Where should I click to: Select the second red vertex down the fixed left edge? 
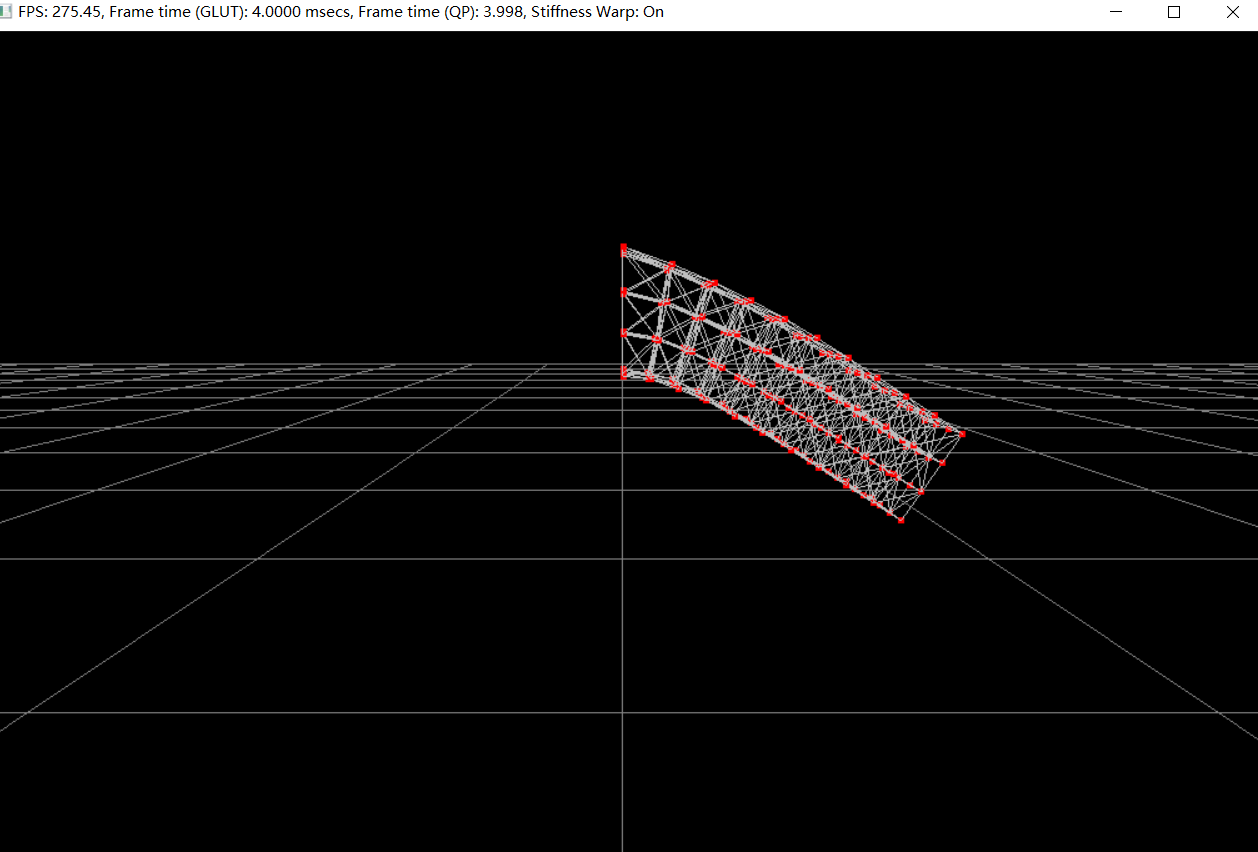pyautogui.click(x=623, y=292)
